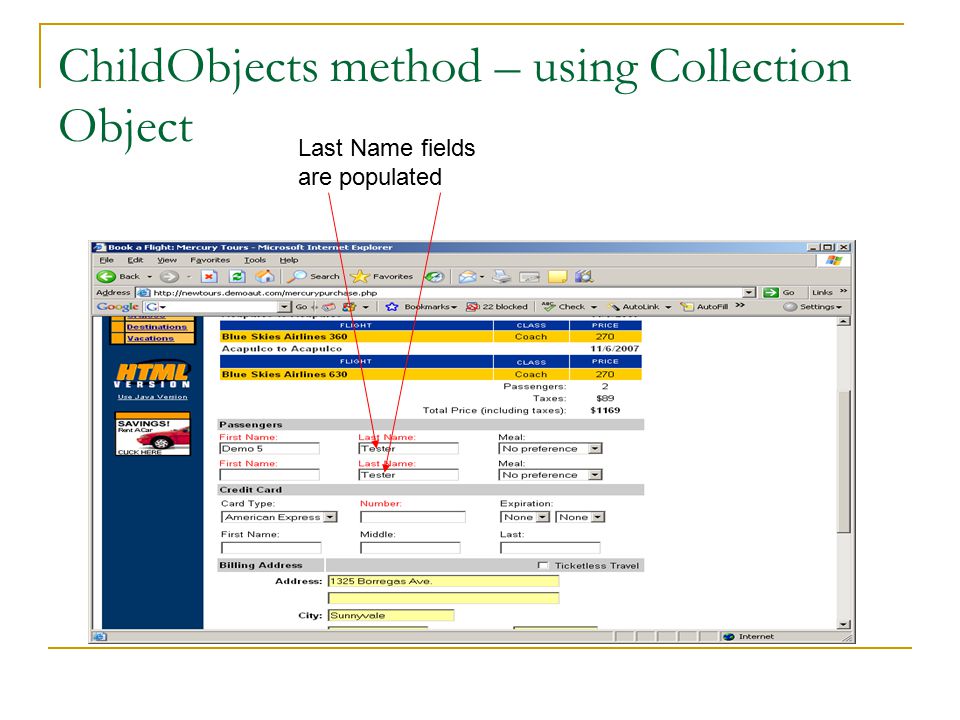Click the credit card Last name field
The width and height of the screenshot is (960, 720).
(x=550, y=548)
